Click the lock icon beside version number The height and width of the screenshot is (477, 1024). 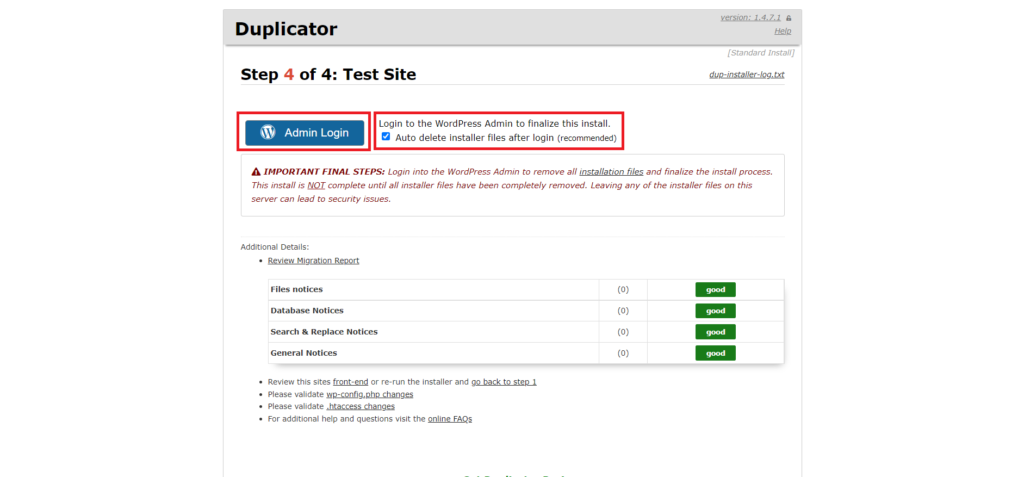pos(789,18)
